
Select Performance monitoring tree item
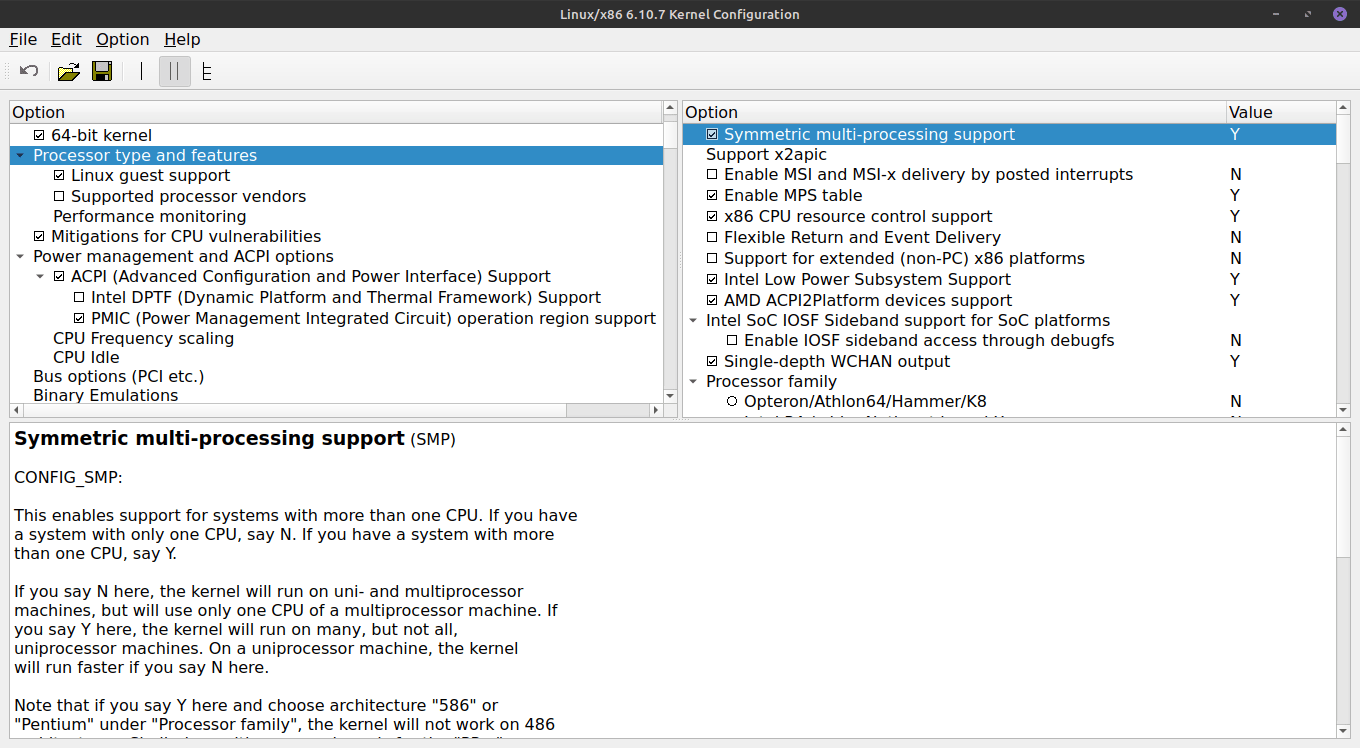pyautogui.click(x=149, y=217)
